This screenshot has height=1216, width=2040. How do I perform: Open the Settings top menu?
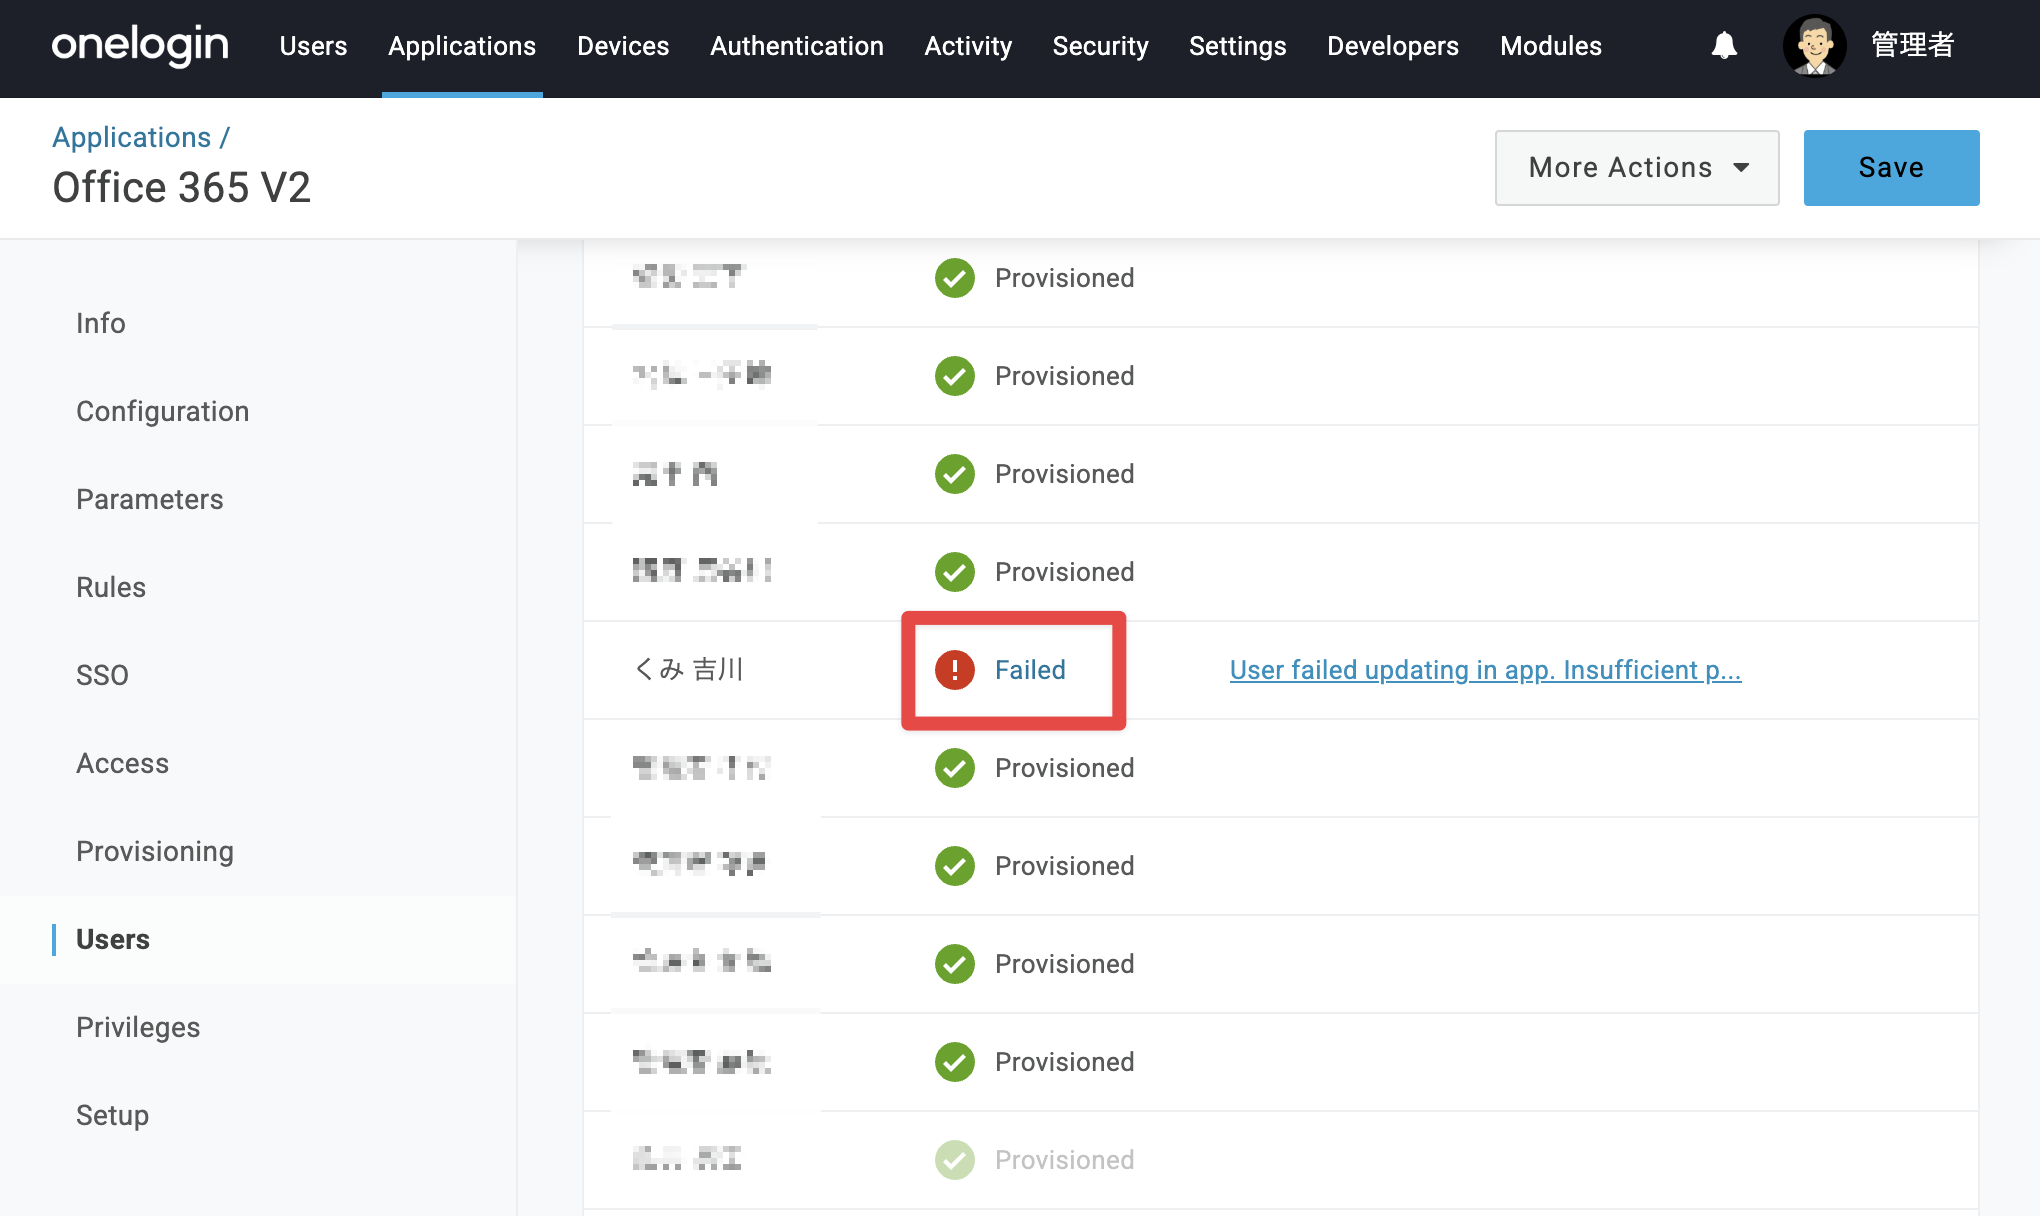1237,46
